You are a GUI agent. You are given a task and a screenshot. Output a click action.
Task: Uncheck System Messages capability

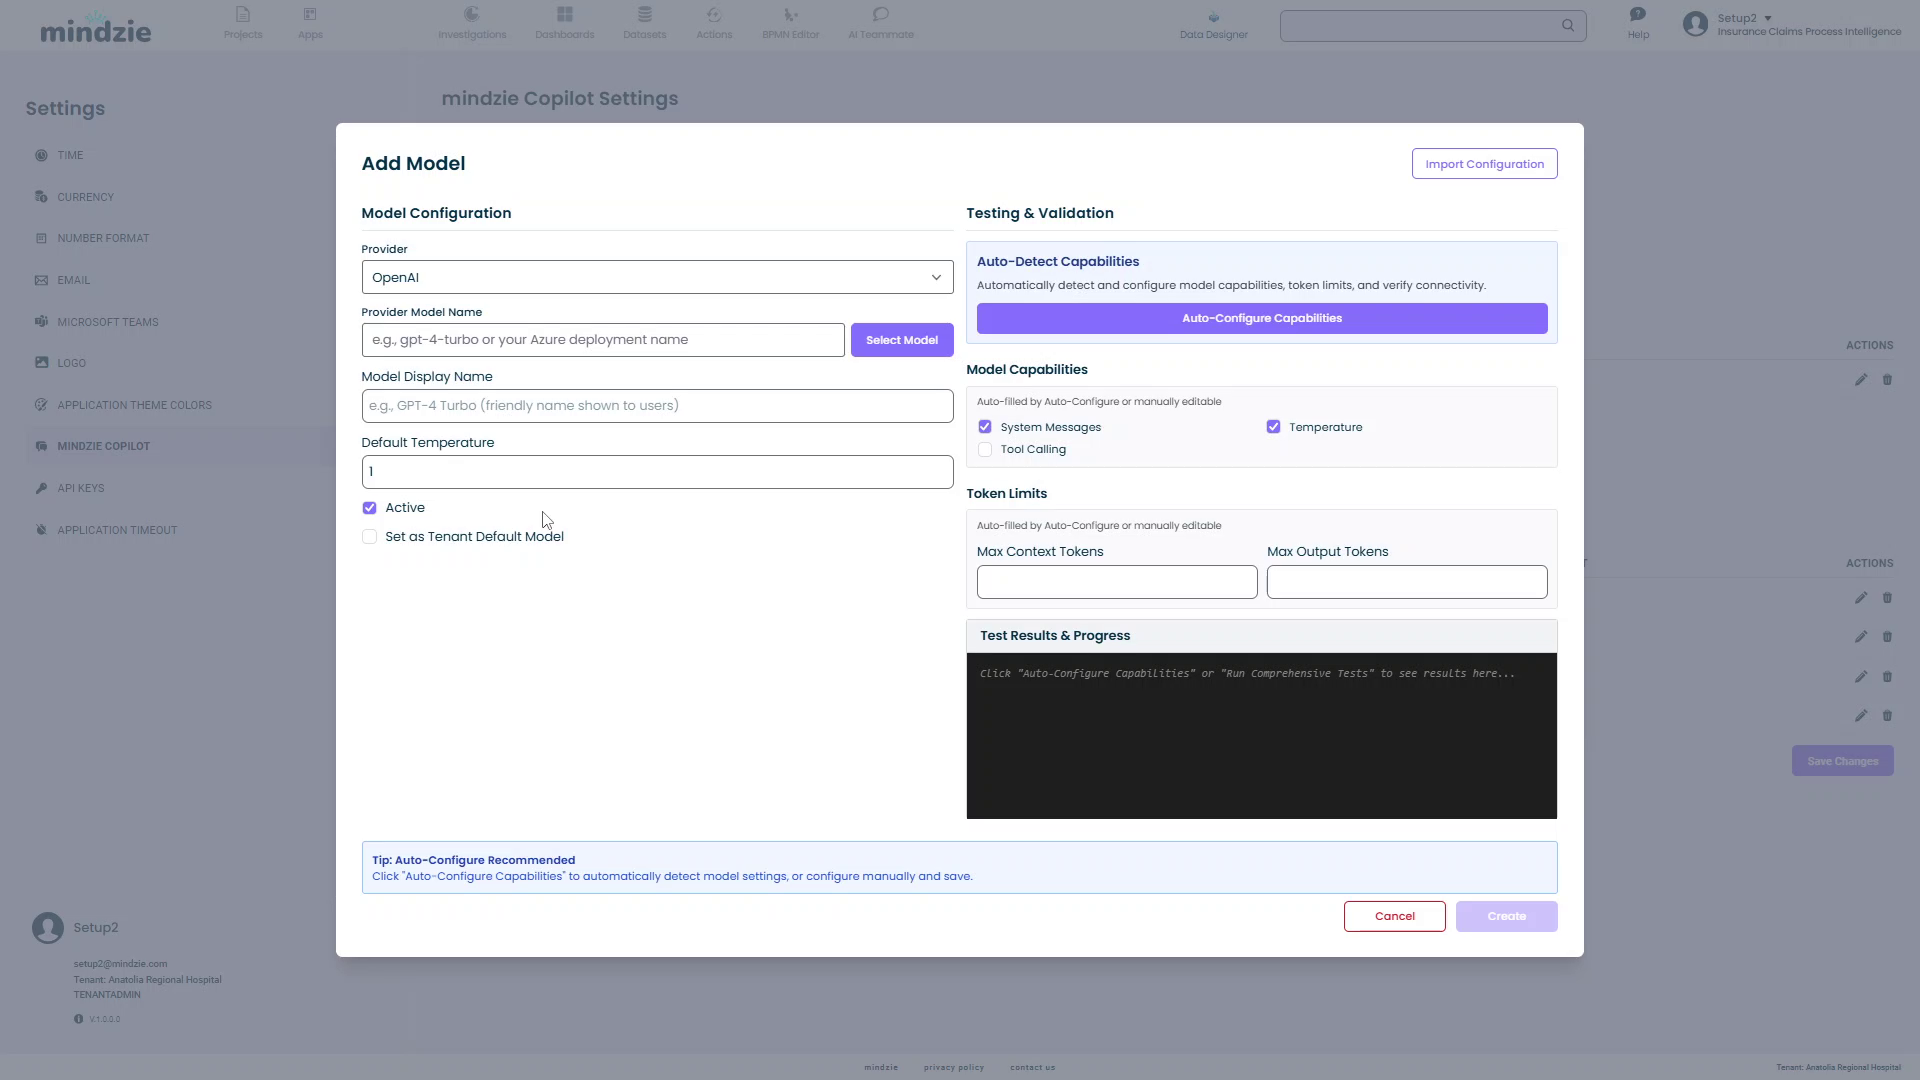pos(985,427)
